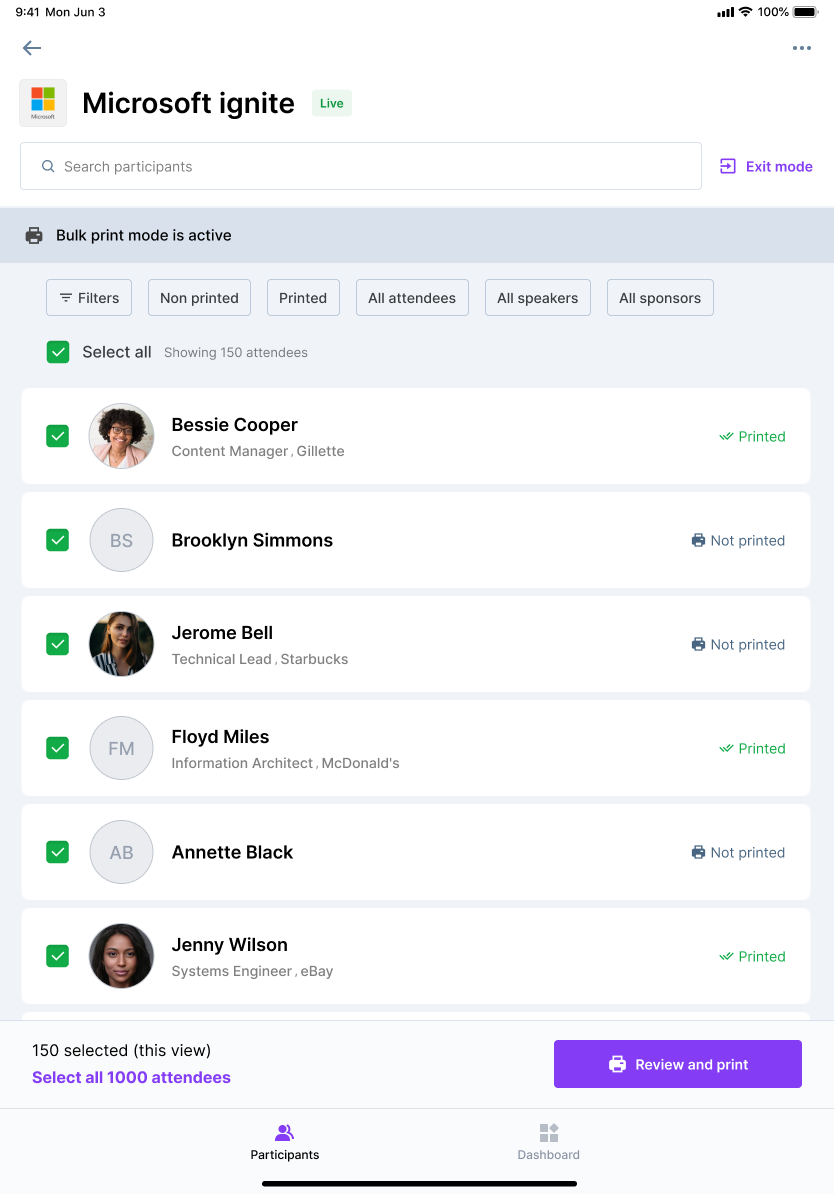
Task: Show All speakers filter
Action: (538, 298)
